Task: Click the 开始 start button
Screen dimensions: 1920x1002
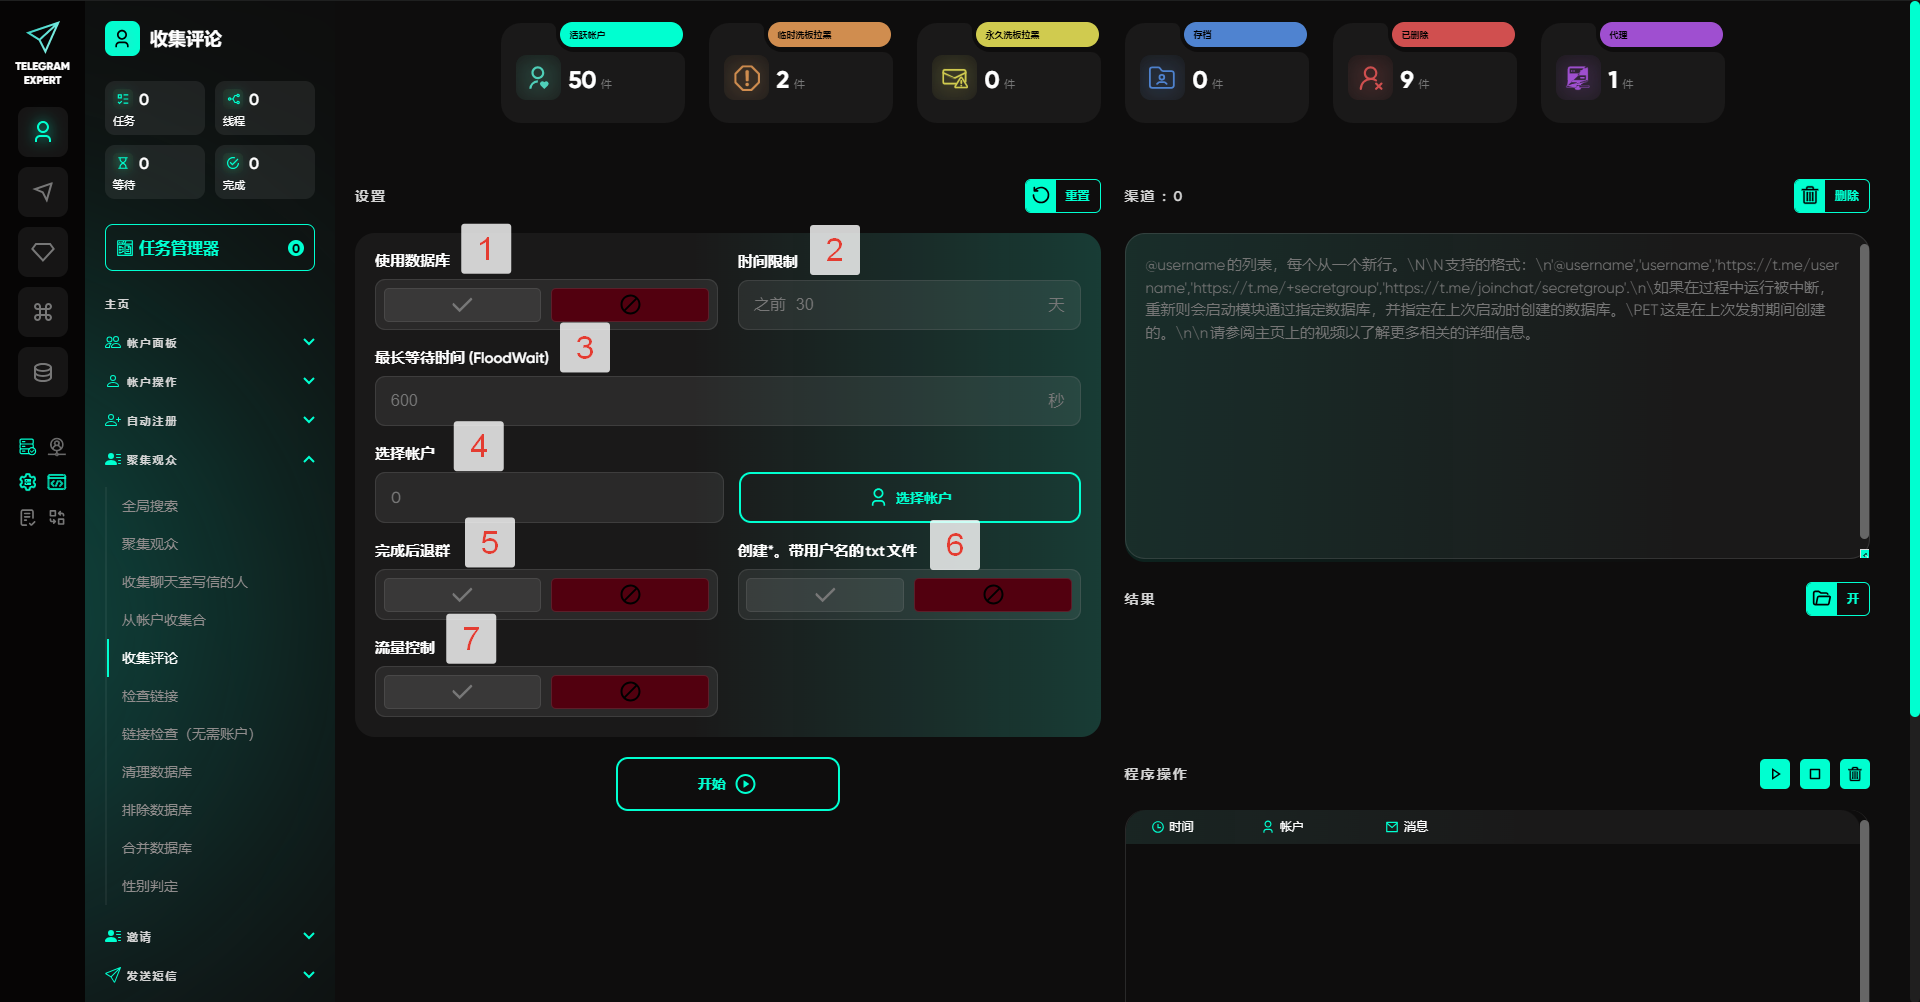Action: (x=727, y=784)
